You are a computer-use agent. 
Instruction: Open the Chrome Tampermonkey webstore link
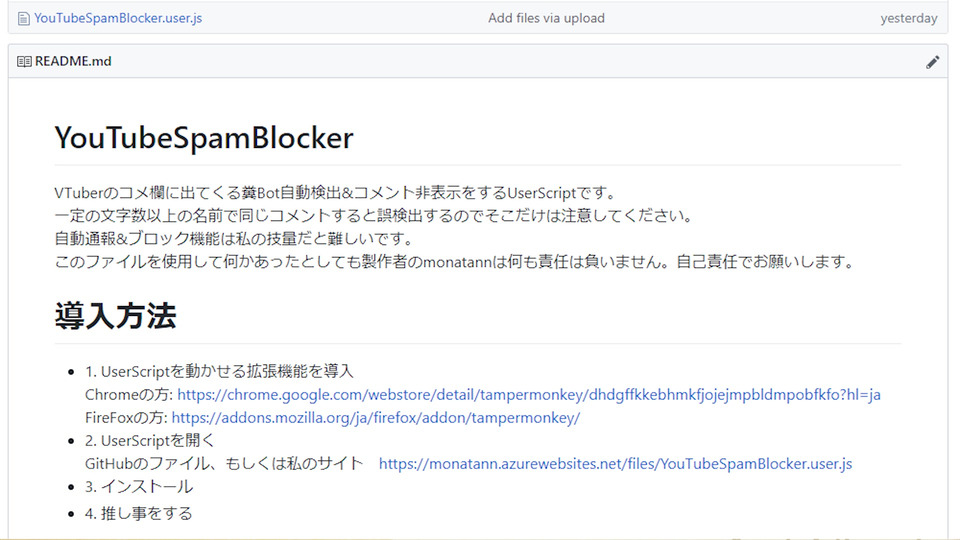tap(528, 395)
